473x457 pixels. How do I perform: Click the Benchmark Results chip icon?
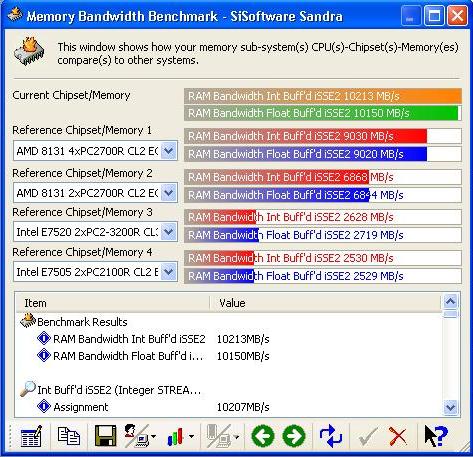[28, 321]
